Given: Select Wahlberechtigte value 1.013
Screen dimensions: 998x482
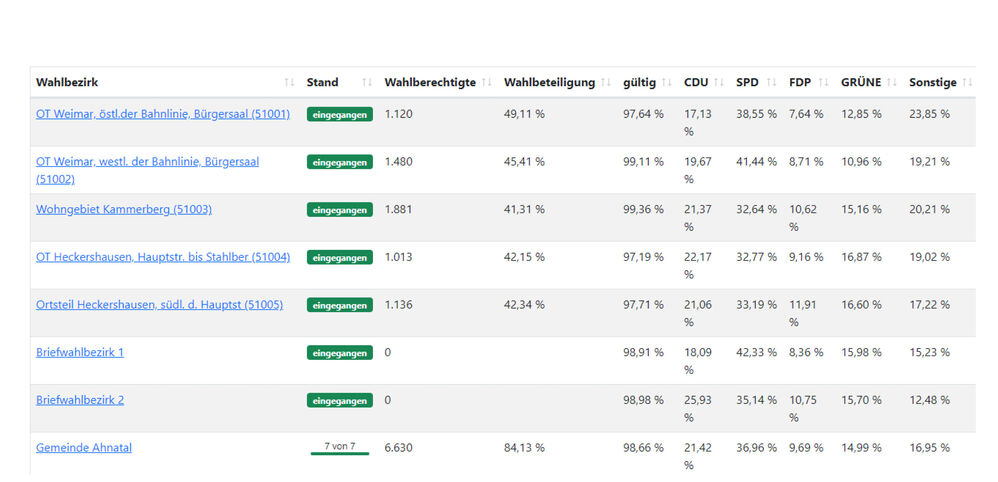Looking at the screenshot, I should [x=398, y=257].
